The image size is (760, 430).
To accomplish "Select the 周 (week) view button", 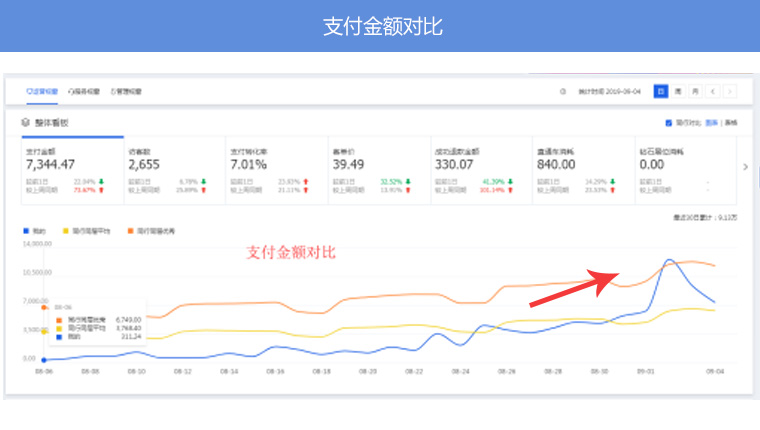I will [678, 91].
